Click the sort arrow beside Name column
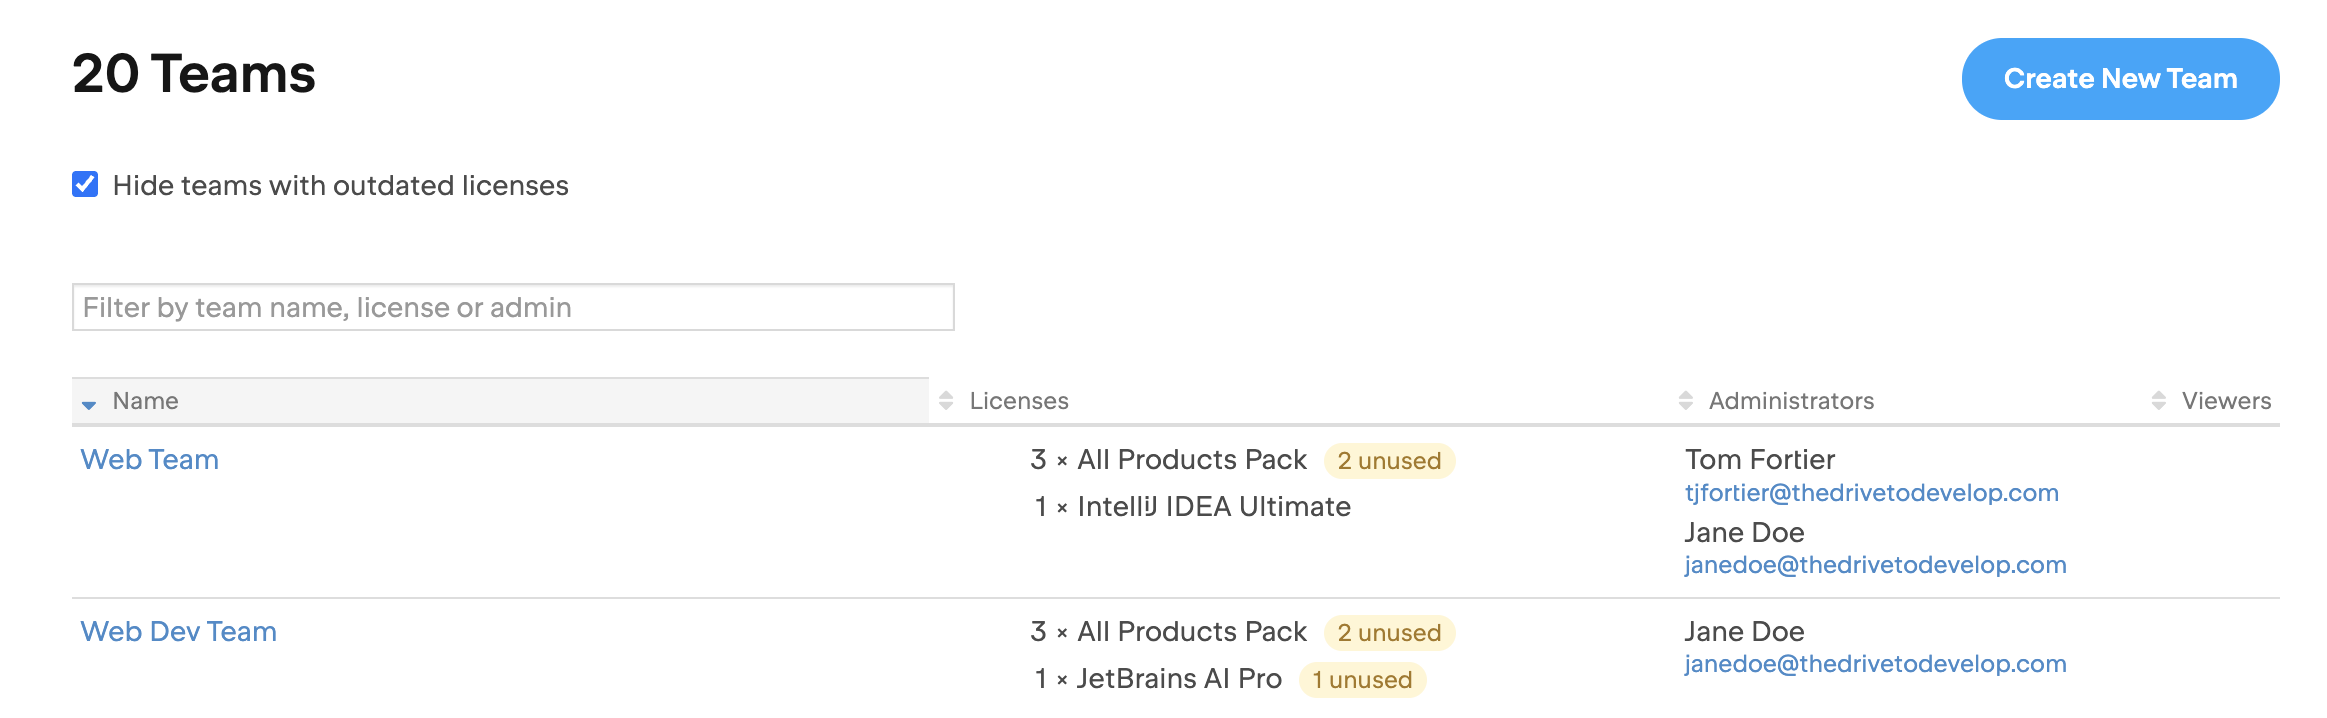Image resolution: width=2327 pixels, height=718 pixels. [89, 403]
